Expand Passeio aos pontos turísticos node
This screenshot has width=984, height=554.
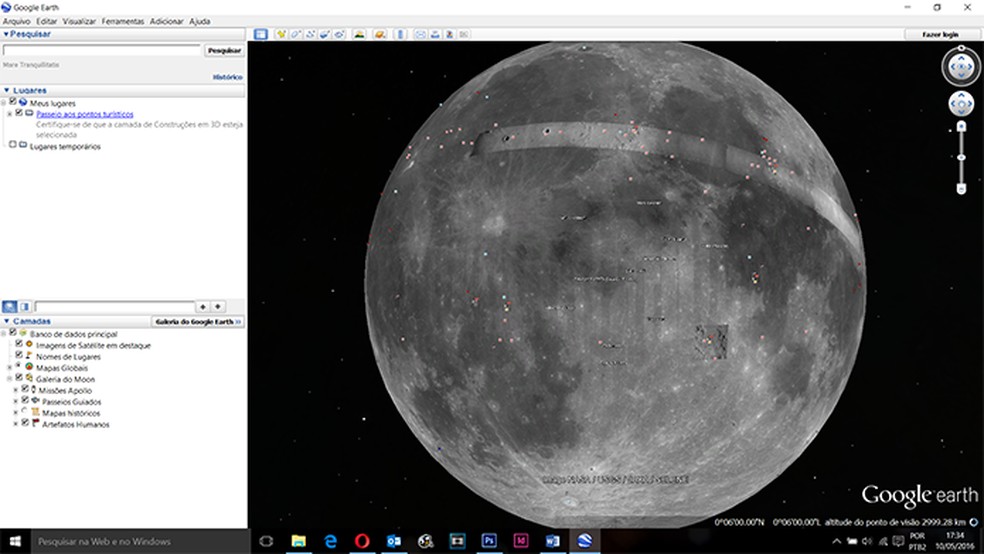(9, 114)
